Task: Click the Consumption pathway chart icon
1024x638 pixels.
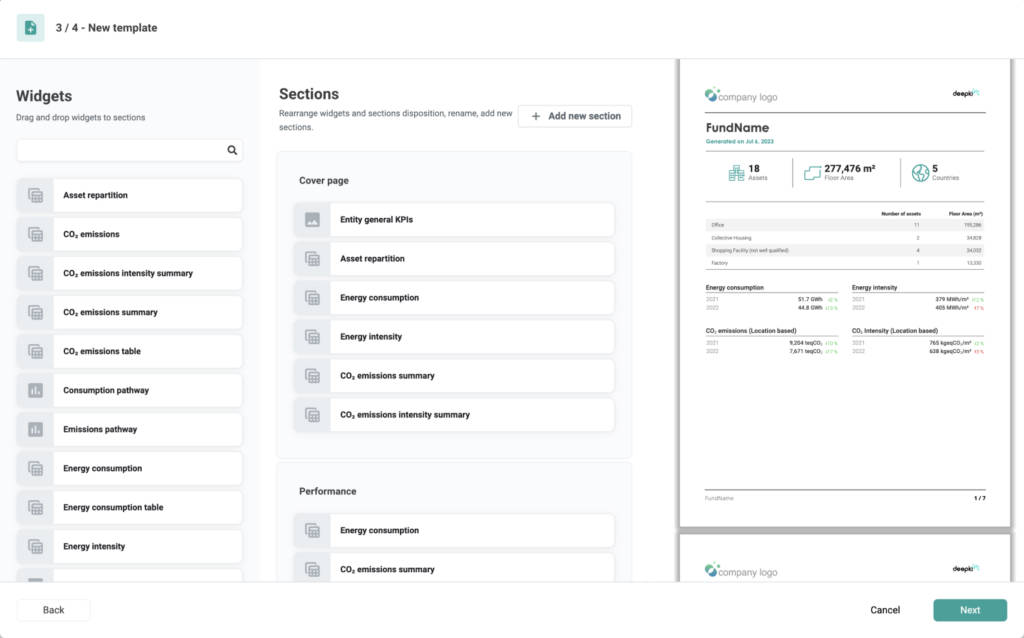Action: pyautogui.click(x=35, y=391)
